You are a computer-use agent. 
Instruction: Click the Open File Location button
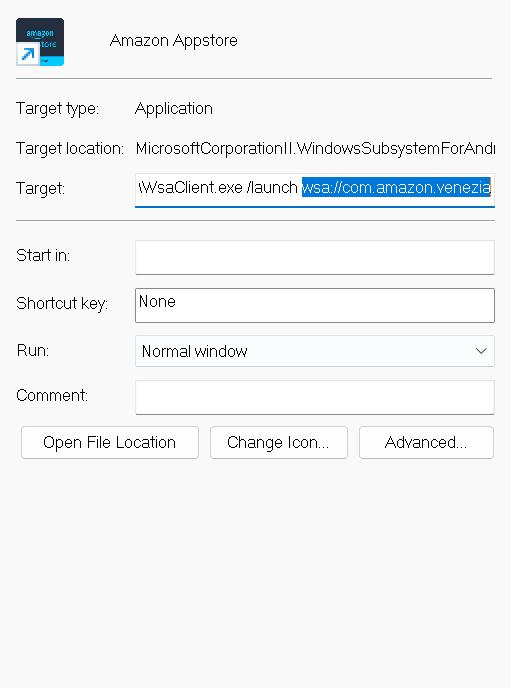coord(110,442)
